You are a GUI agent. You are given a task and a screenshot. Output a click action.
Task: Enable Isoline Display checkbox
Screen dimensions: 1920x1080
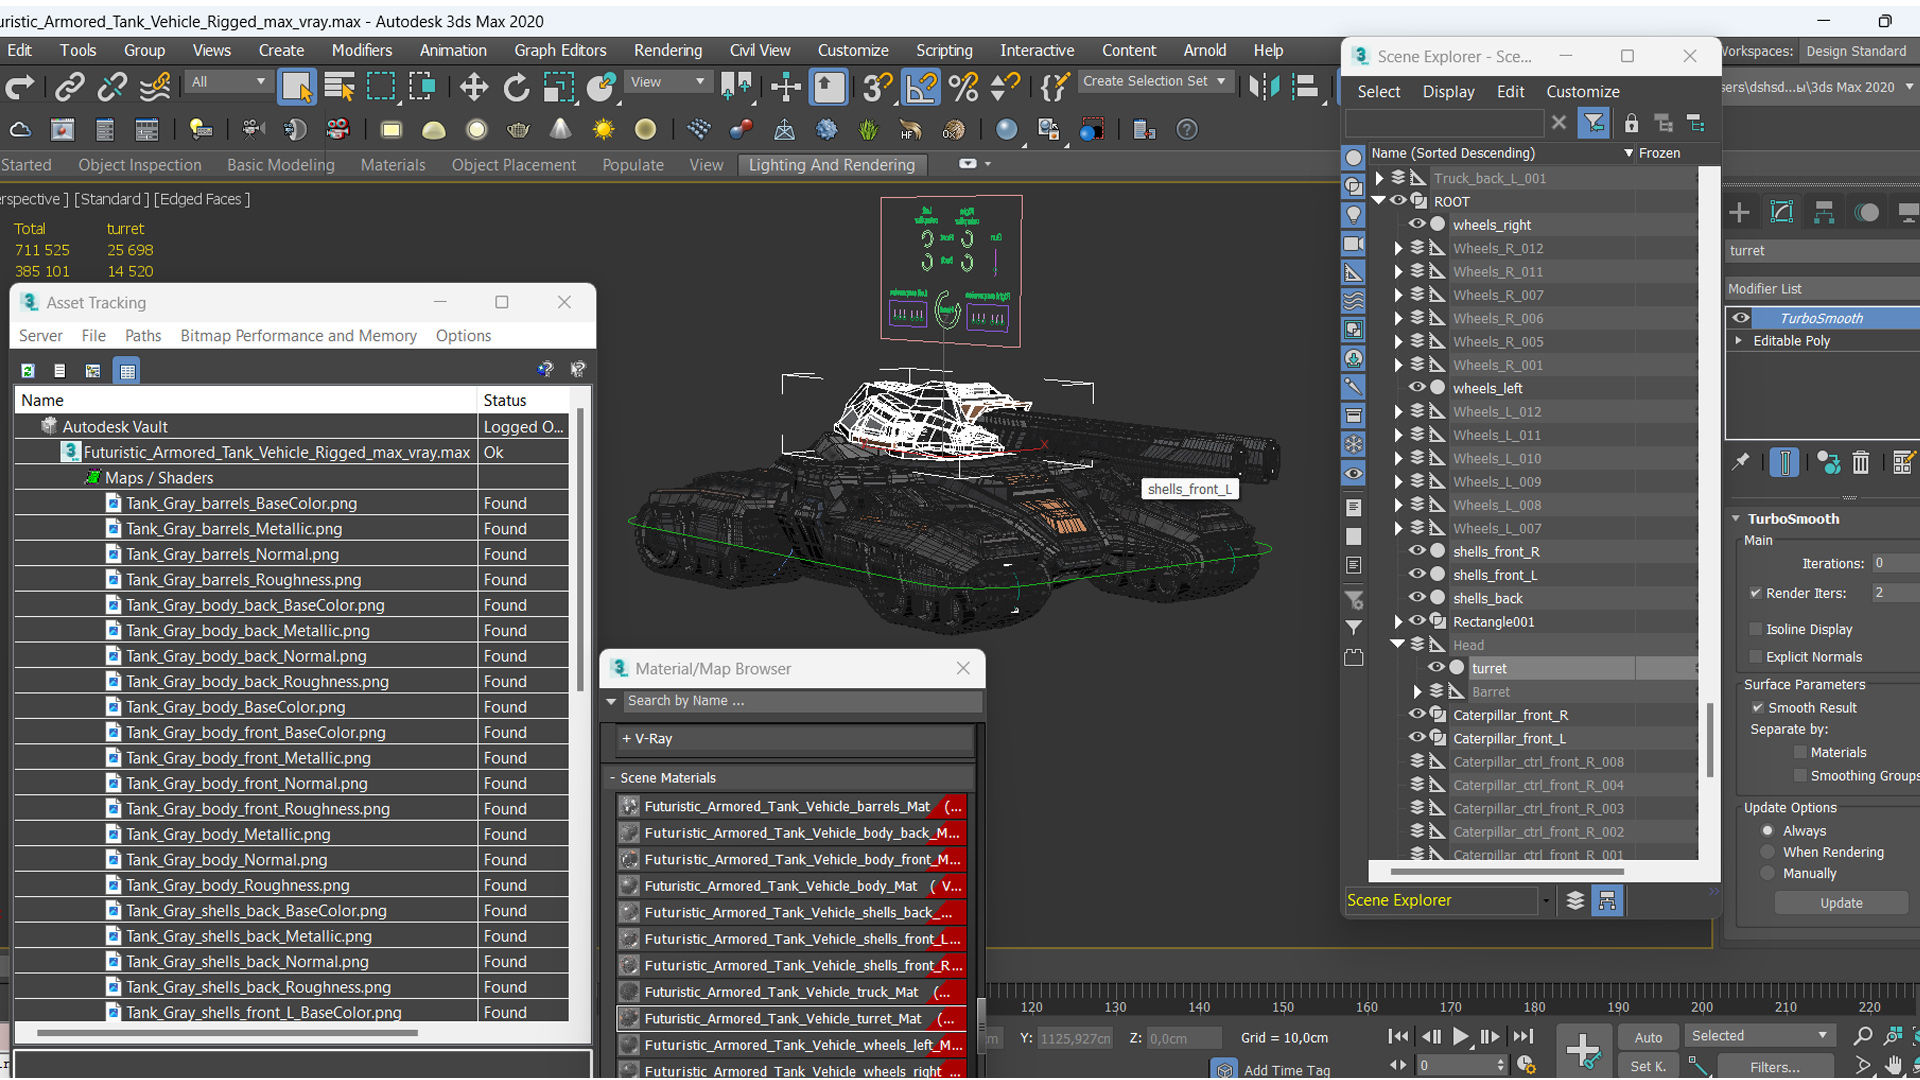[1756, 629]
